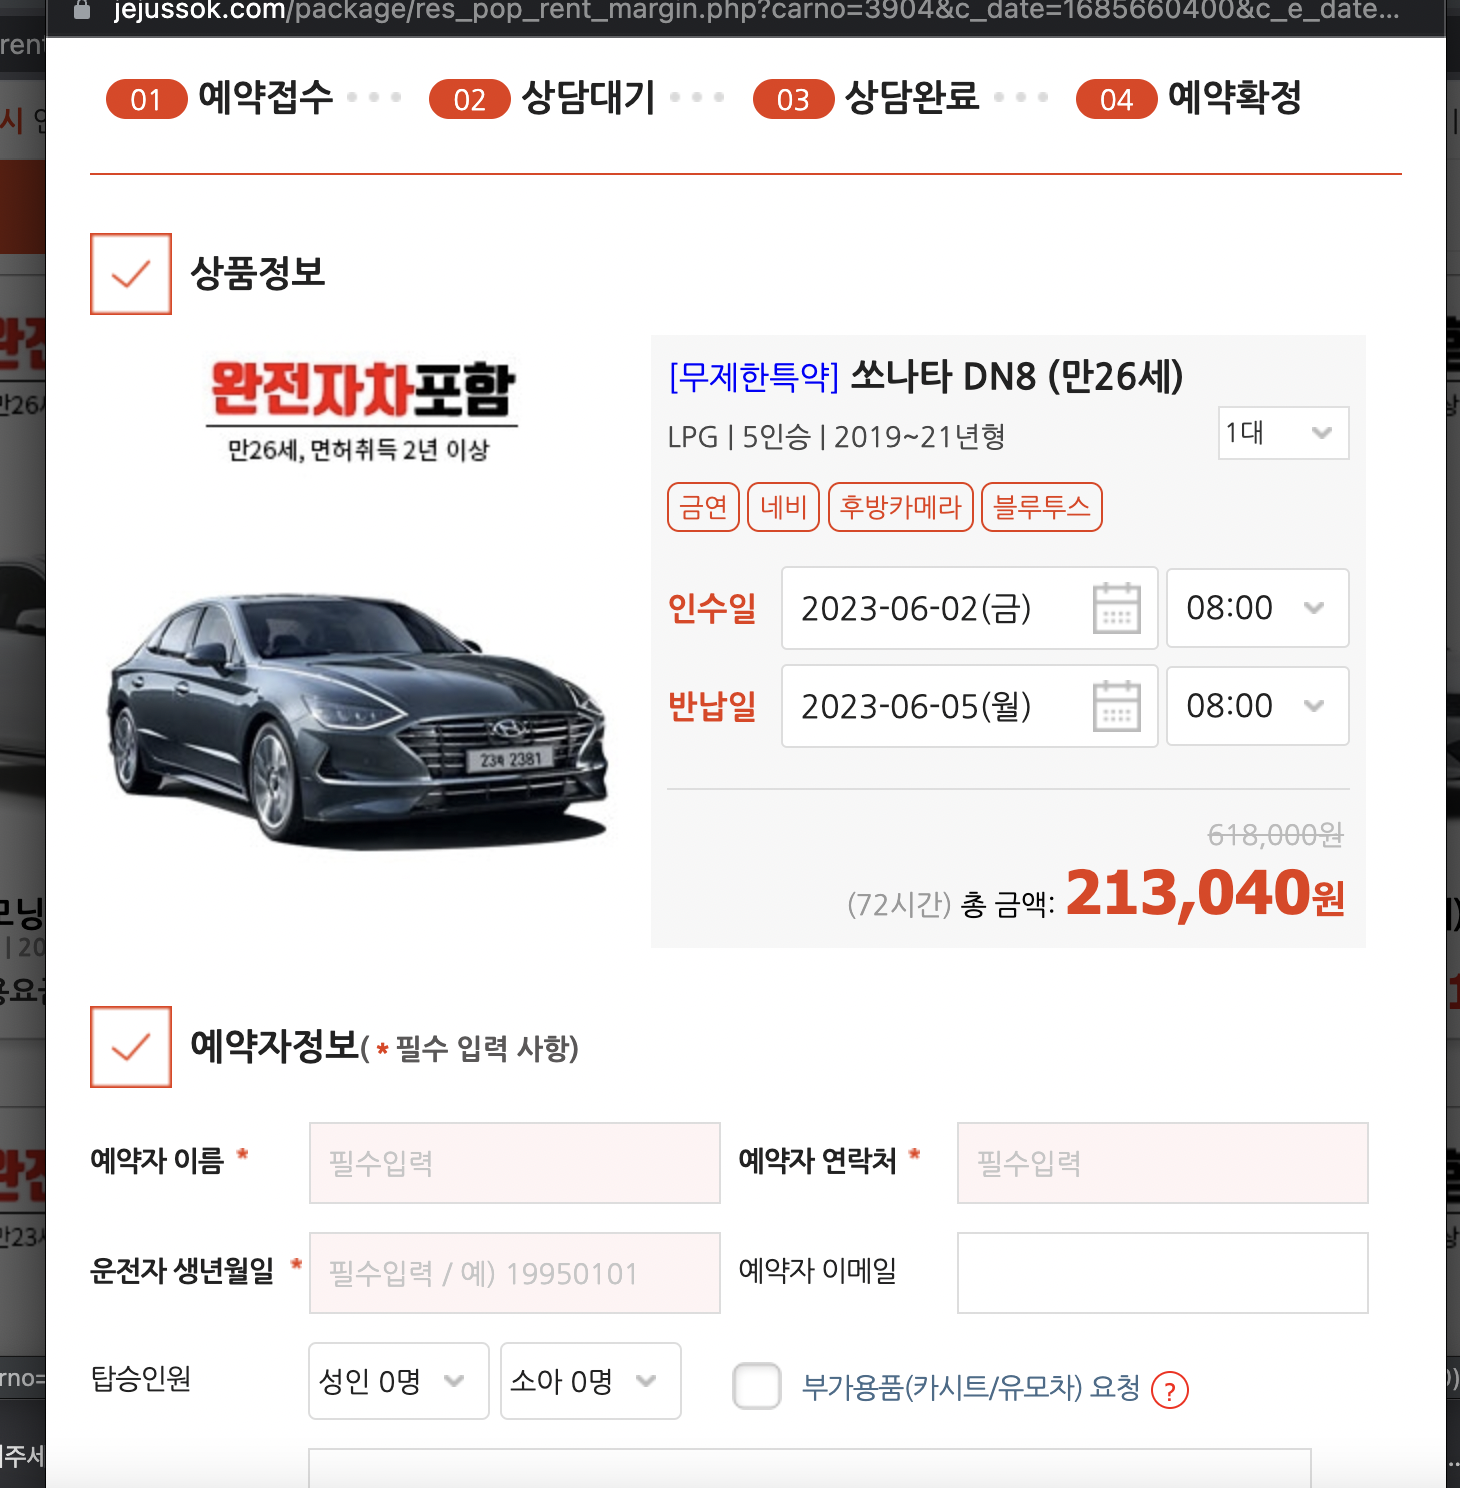1460x1488 pixels.
Task: Click the [무제한특약] link
Action: coord(752,377)
